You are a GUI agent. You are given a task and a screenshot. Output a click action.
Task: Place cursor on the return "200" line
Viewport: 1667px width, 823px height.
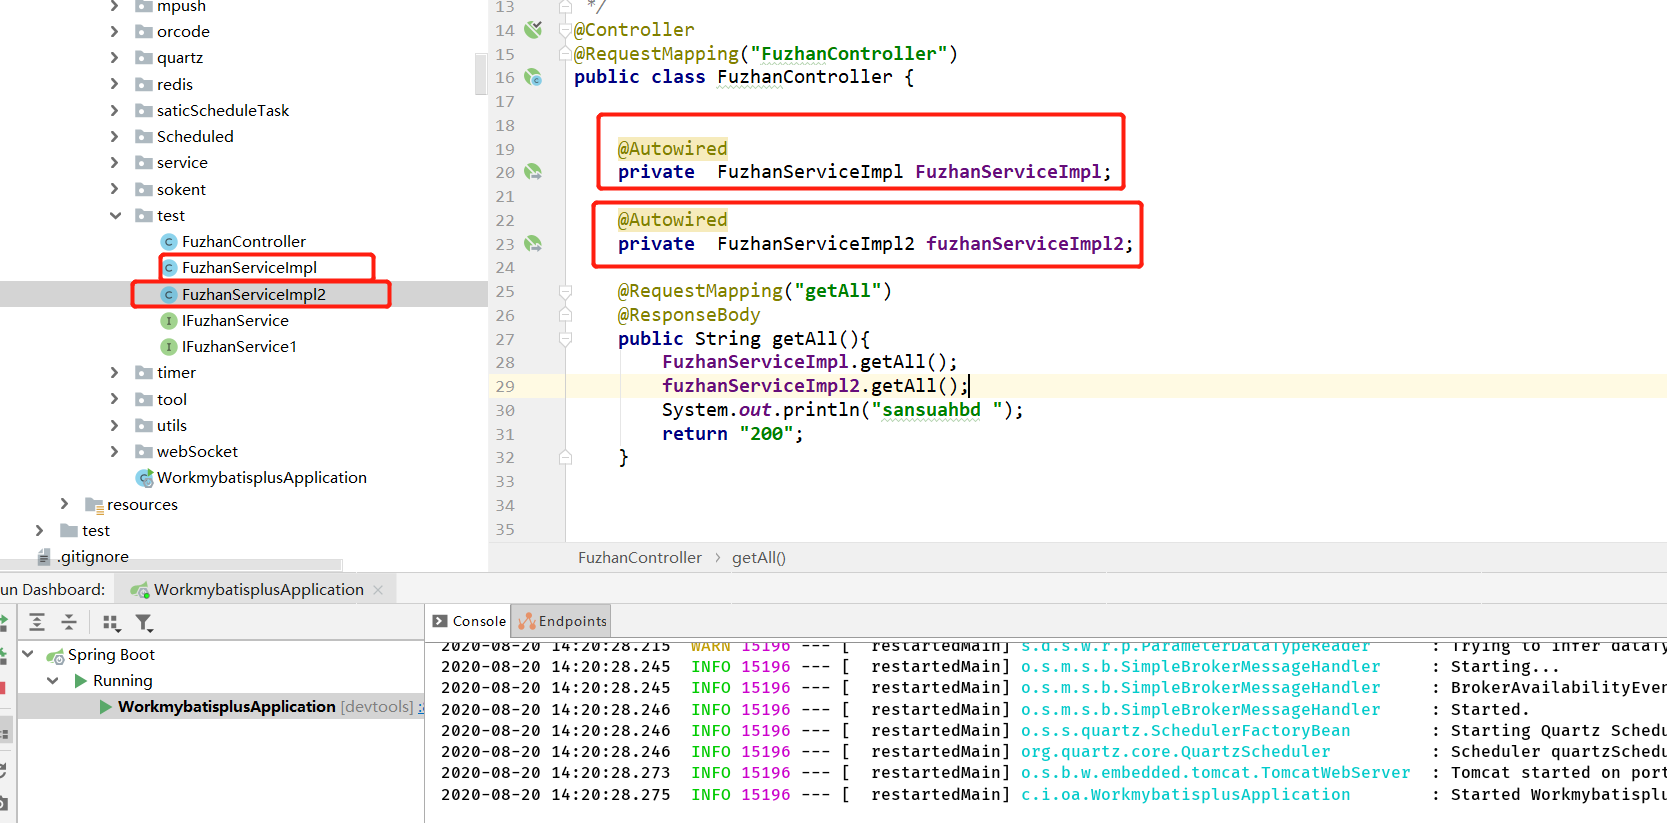coord(733,433)
